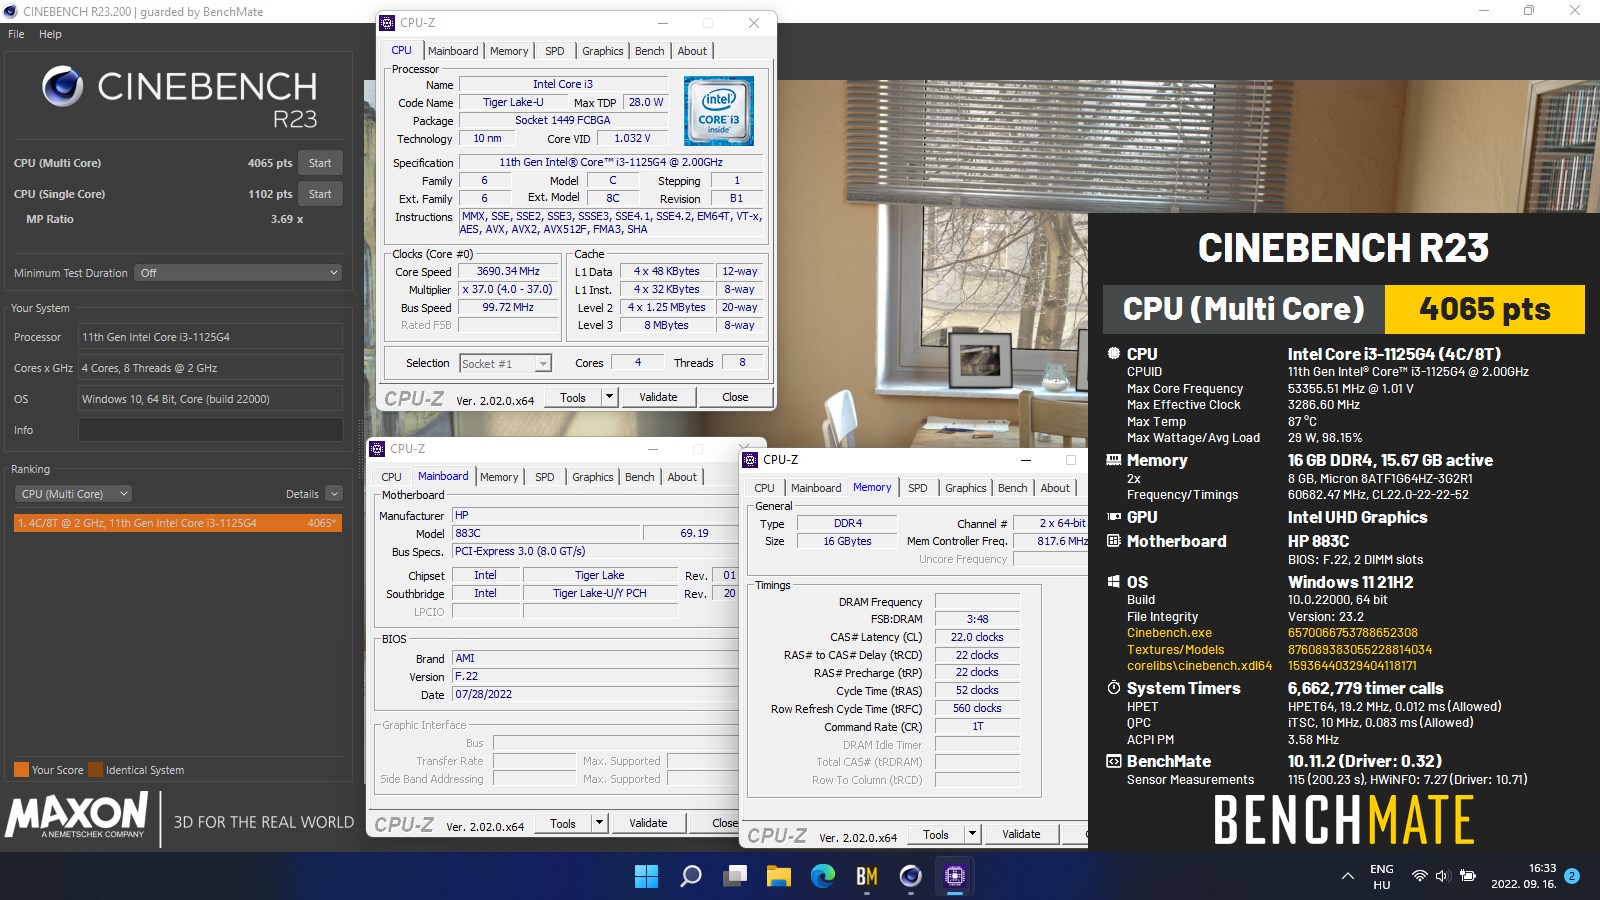Click the Memory CPU-Z window title icon
The height and width of the screenshot is (900, 1600).
coord(751,460)
